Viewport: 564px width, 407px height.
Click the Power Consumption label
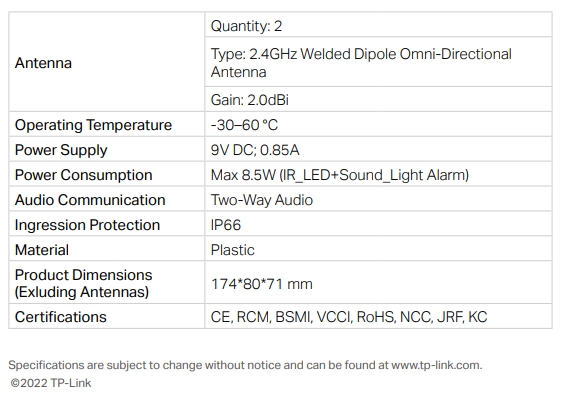click(x=83, y=175)
